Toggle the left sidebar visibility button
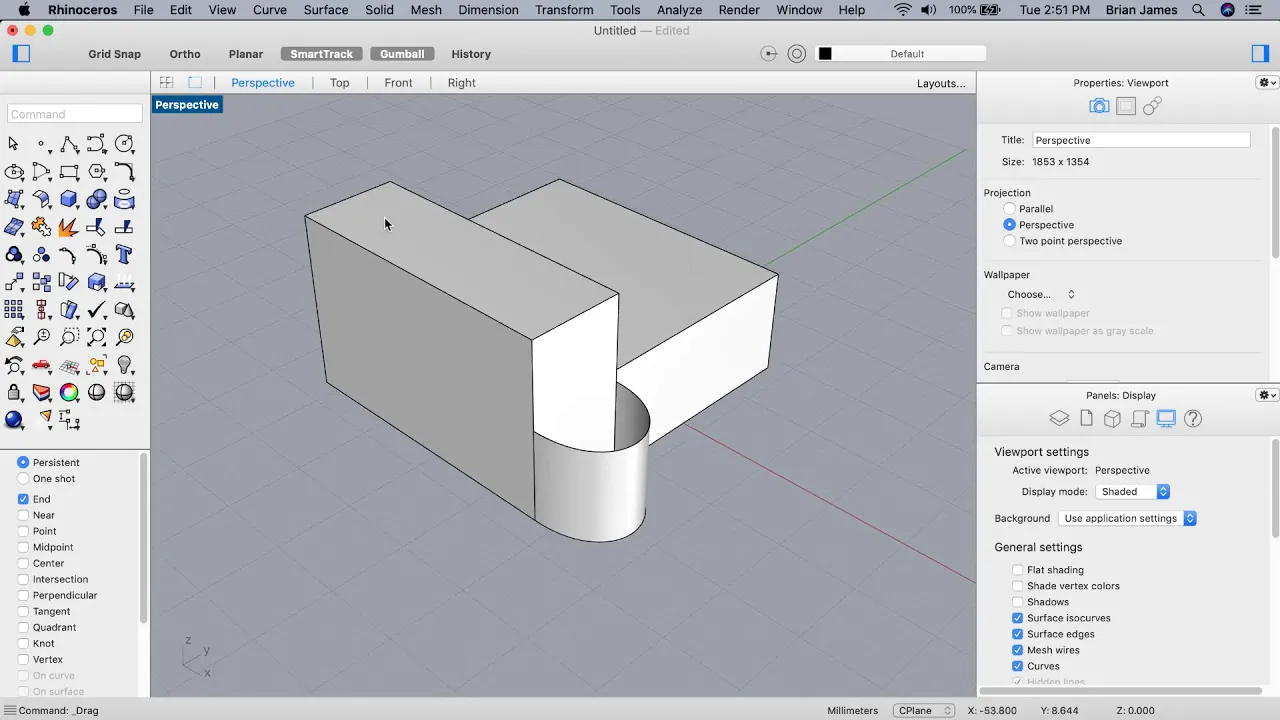 coord(21,54)
